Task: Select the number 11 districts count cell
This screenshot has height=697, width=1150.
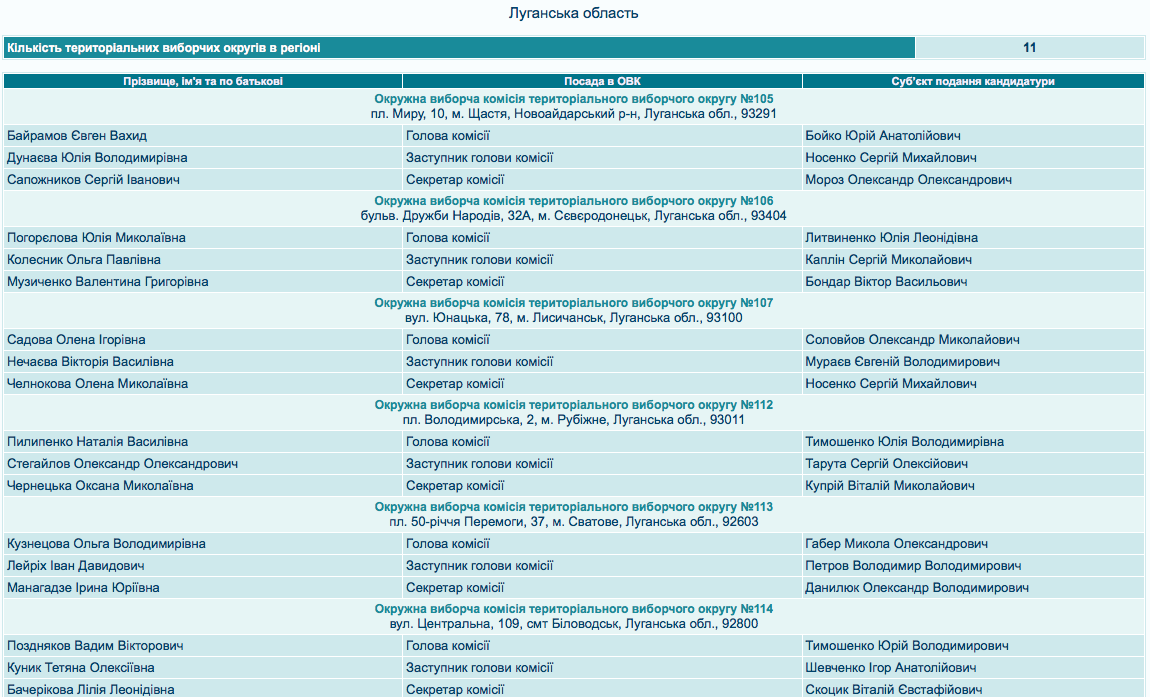Action: pos(1029,47)
